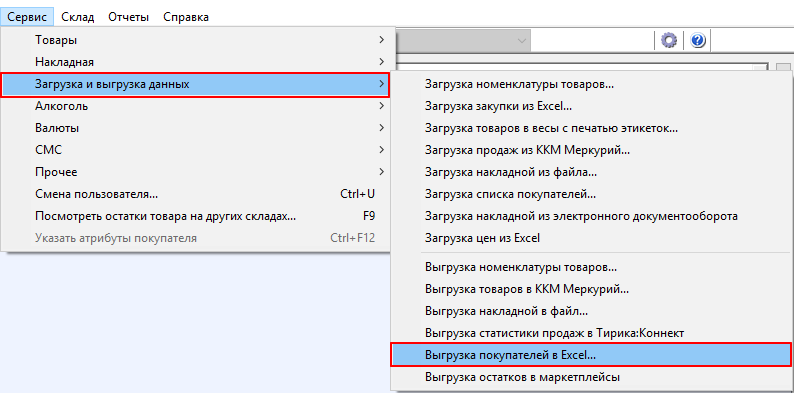Expand the Товары submenu
This screenshot has width=794, height=393.
[x=195, y=40]
